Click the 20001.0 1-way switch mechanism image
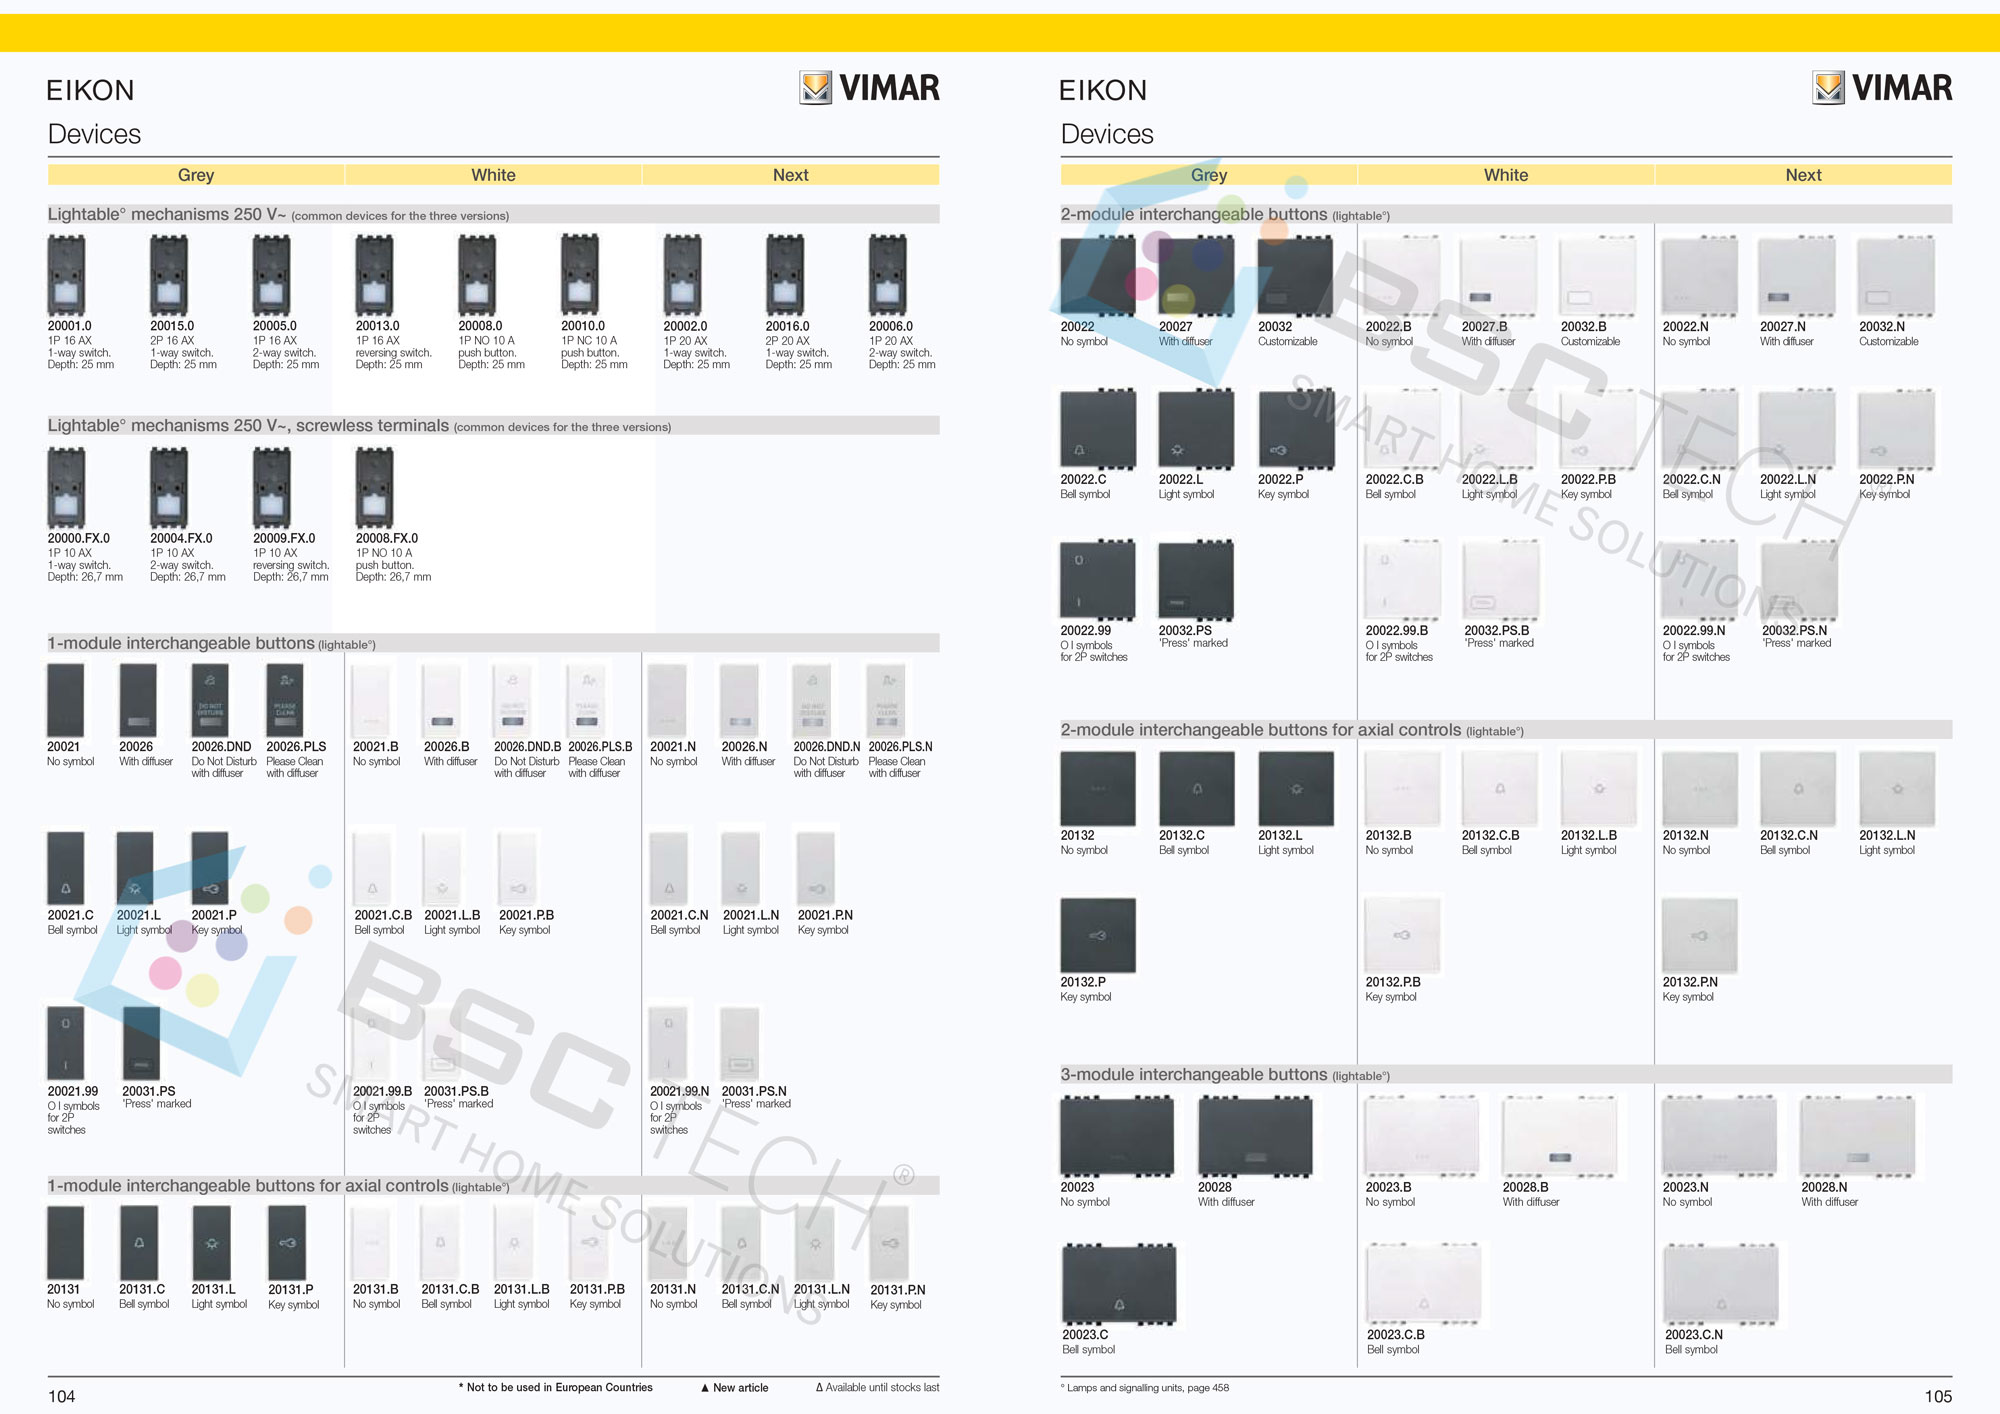 tap(66, 275)
